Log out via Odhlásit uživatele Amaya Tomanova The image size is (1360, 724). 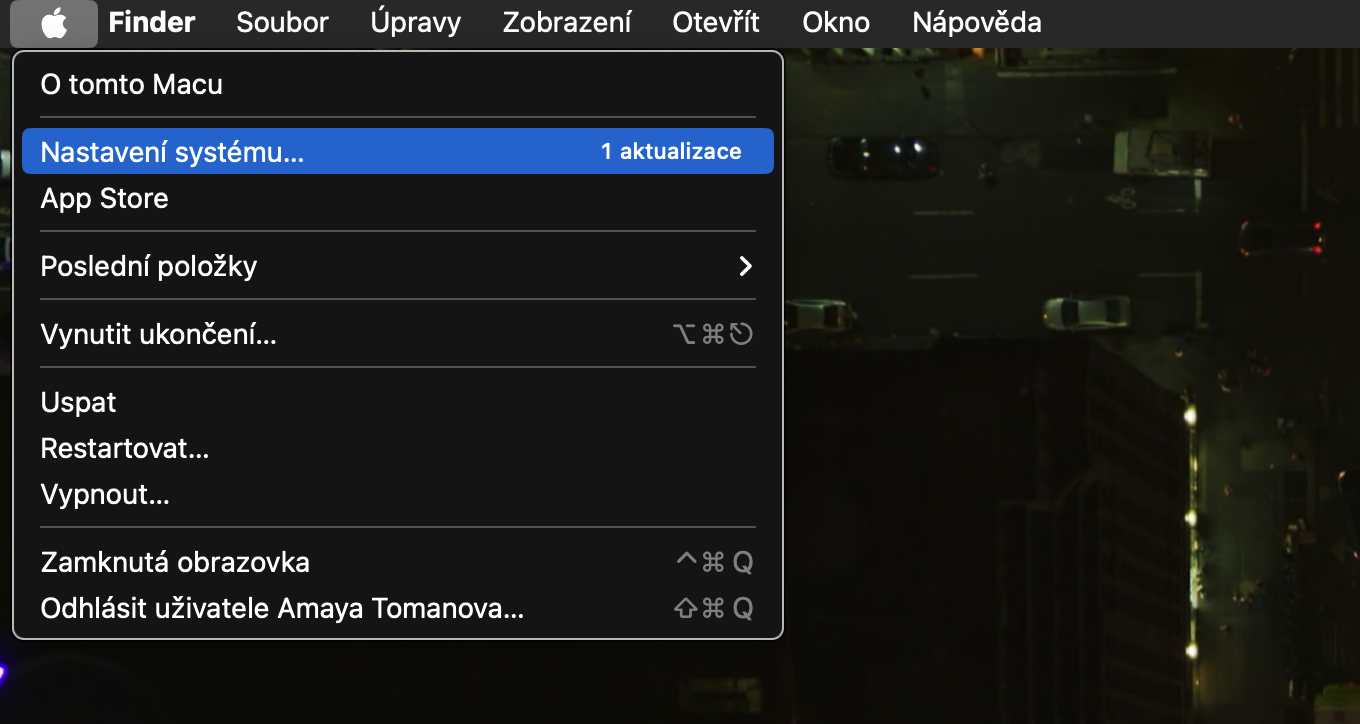397,608
